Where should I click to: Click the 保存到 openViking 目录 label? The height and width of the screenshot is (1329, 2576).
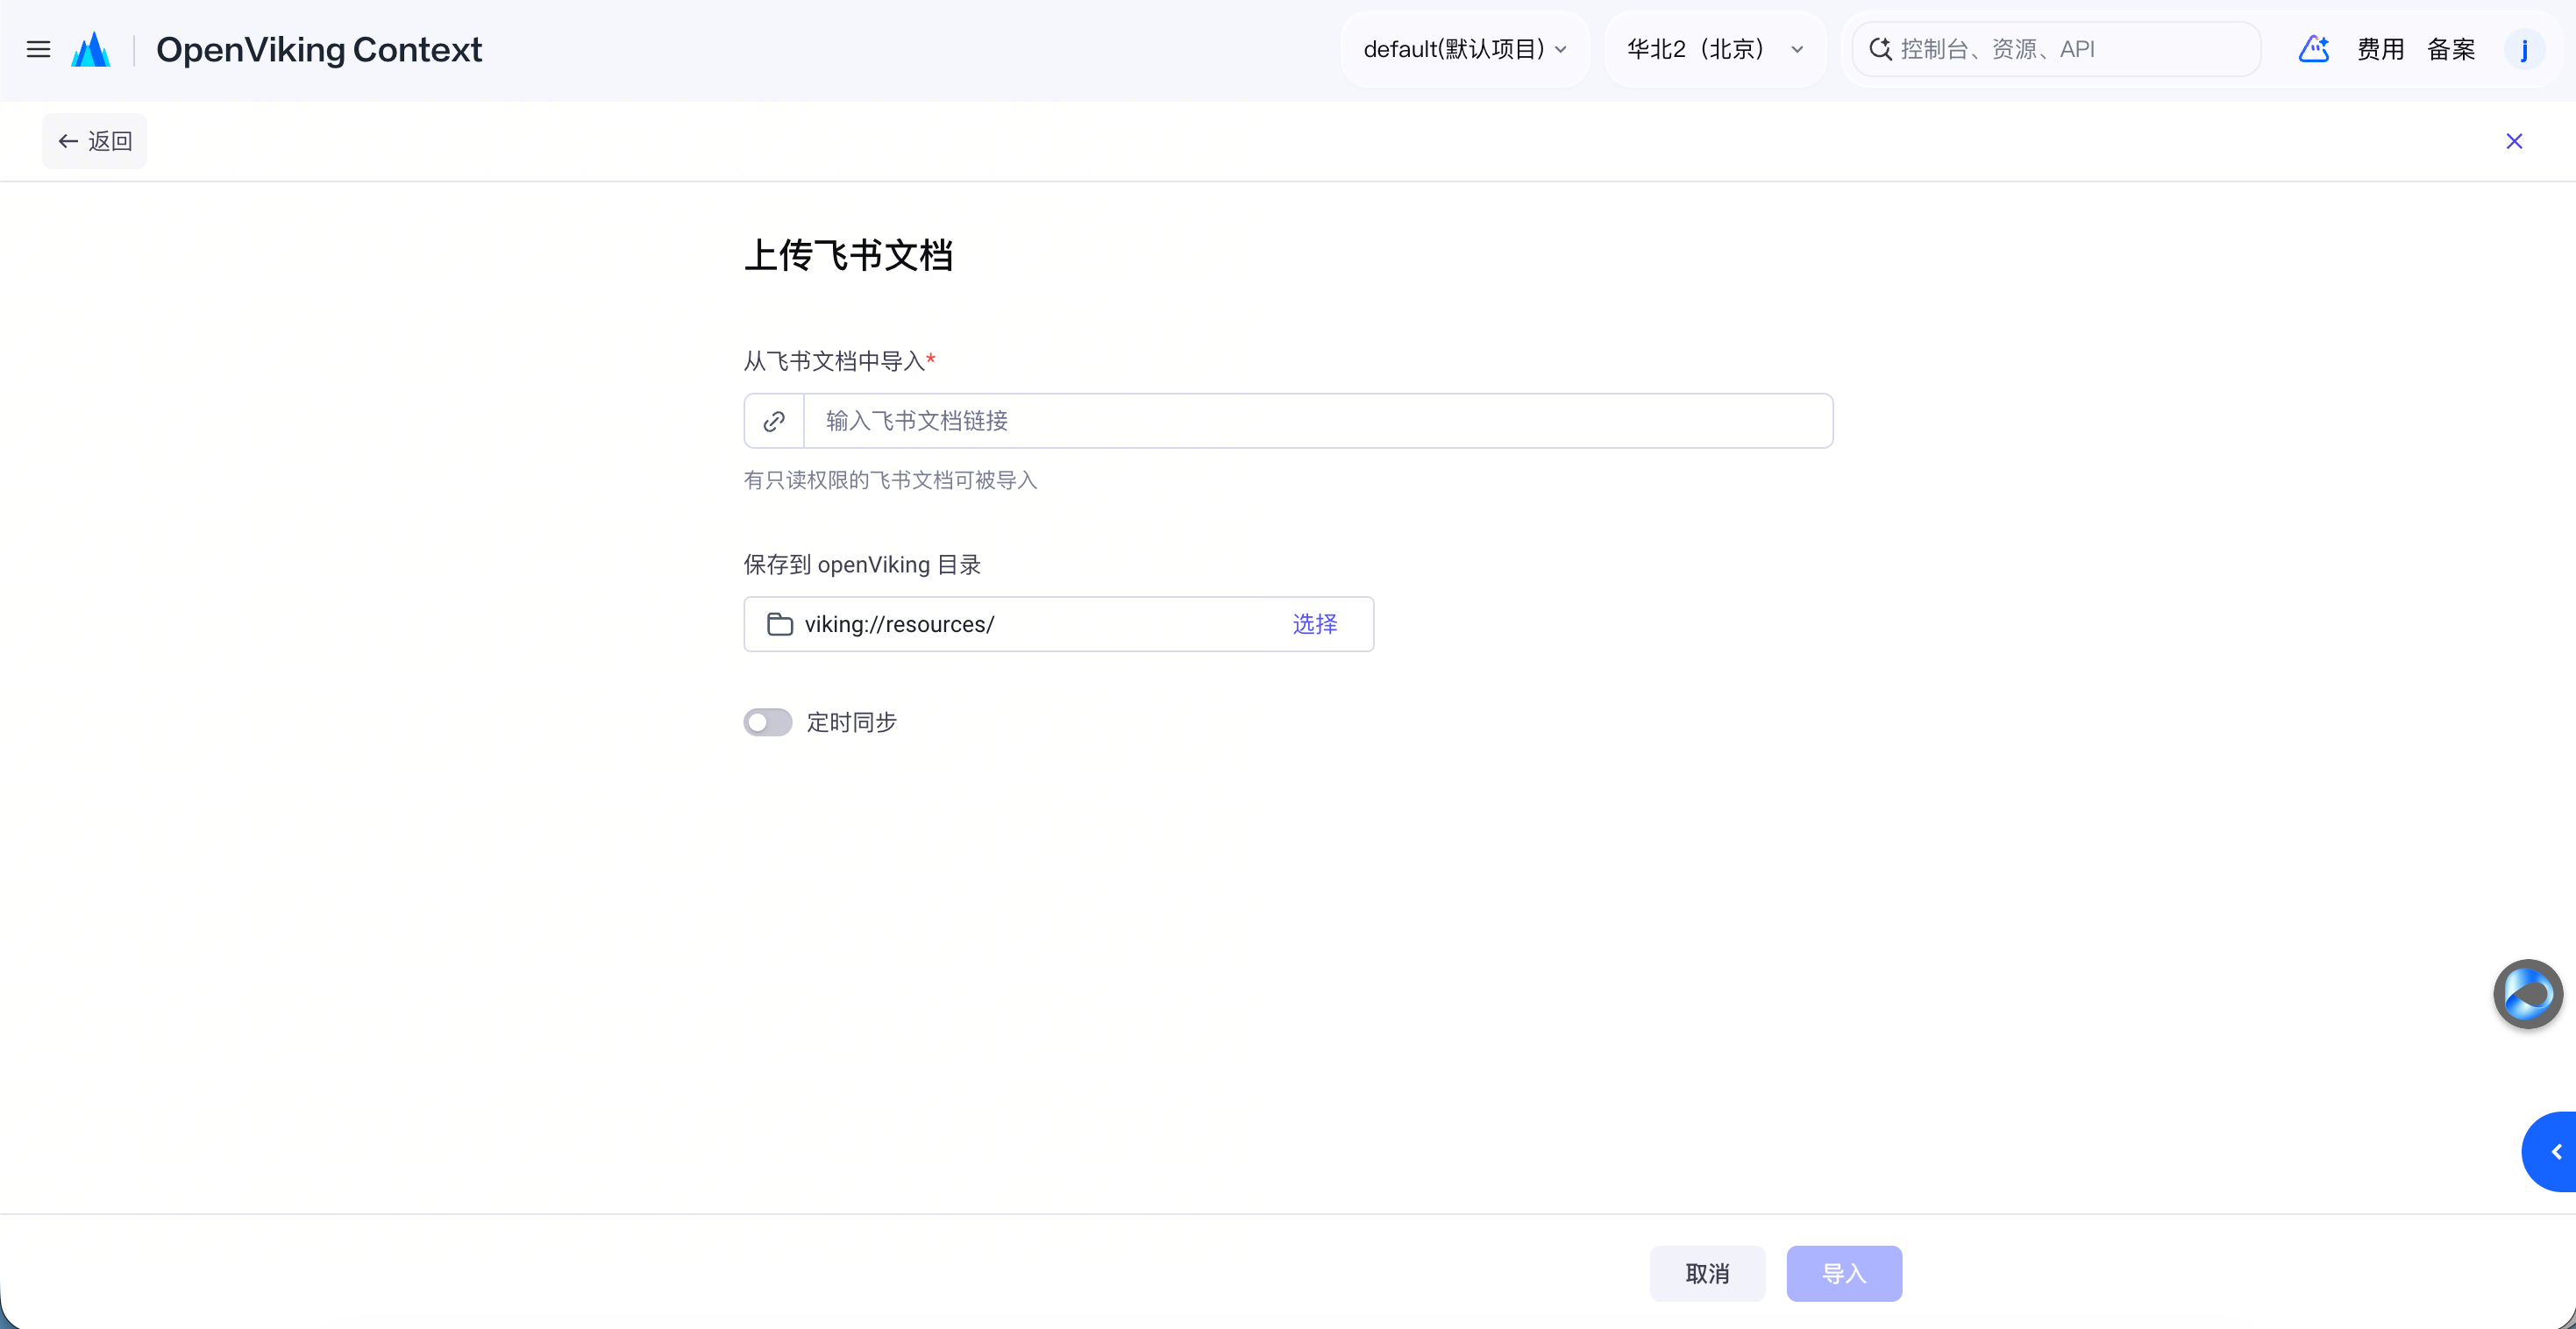click(862, 565)
